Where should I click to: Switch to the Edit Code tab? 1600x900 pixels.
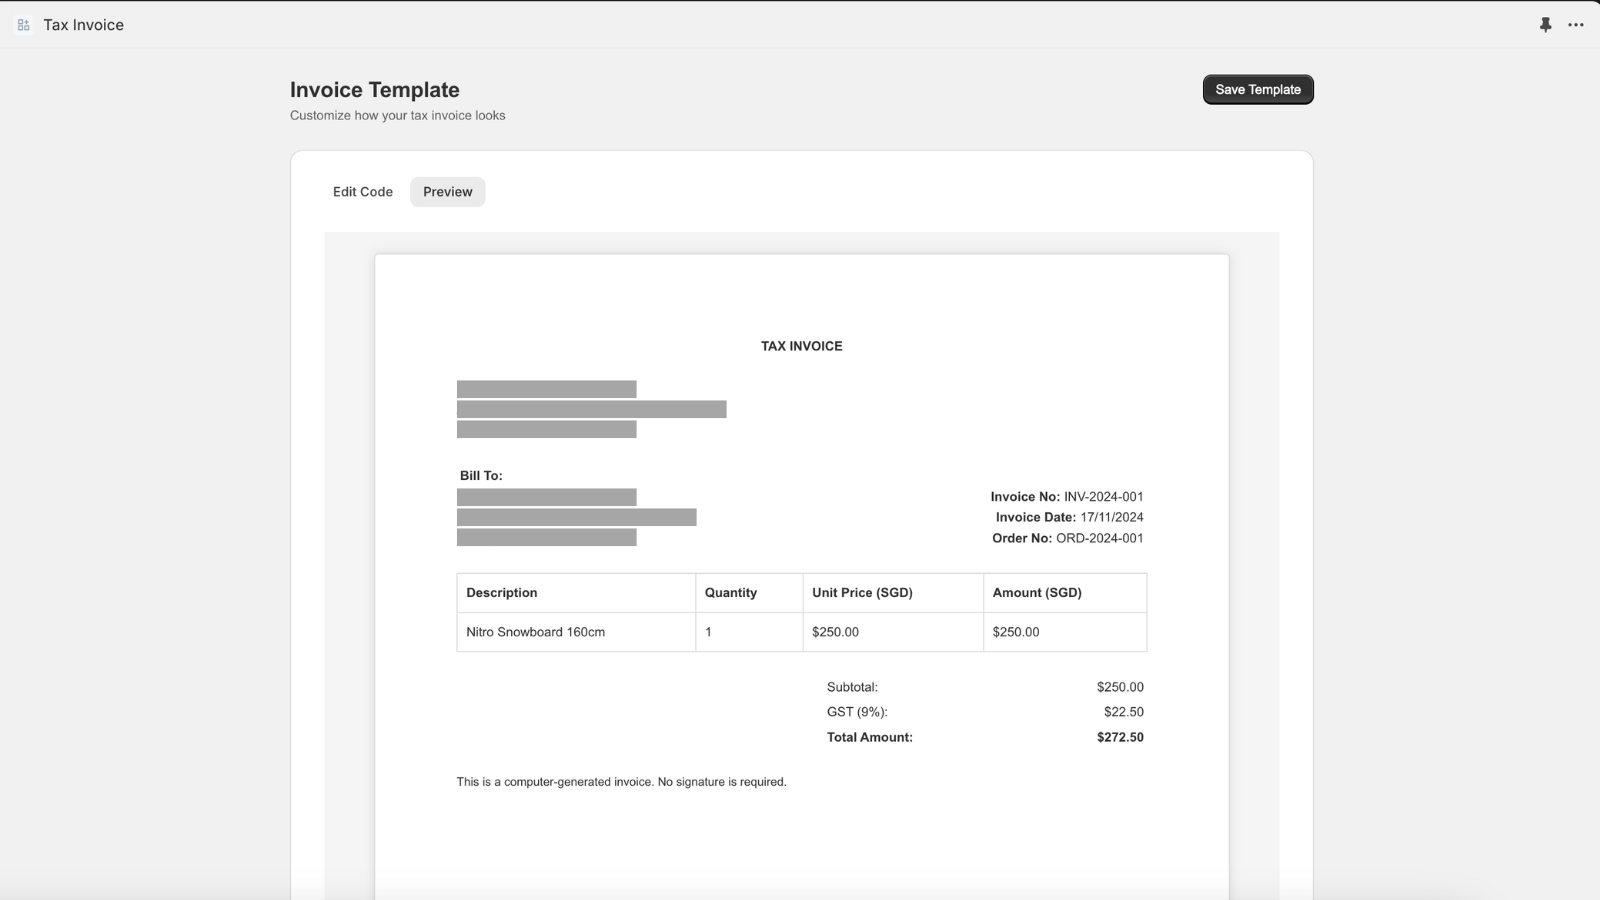pos(362,191)
